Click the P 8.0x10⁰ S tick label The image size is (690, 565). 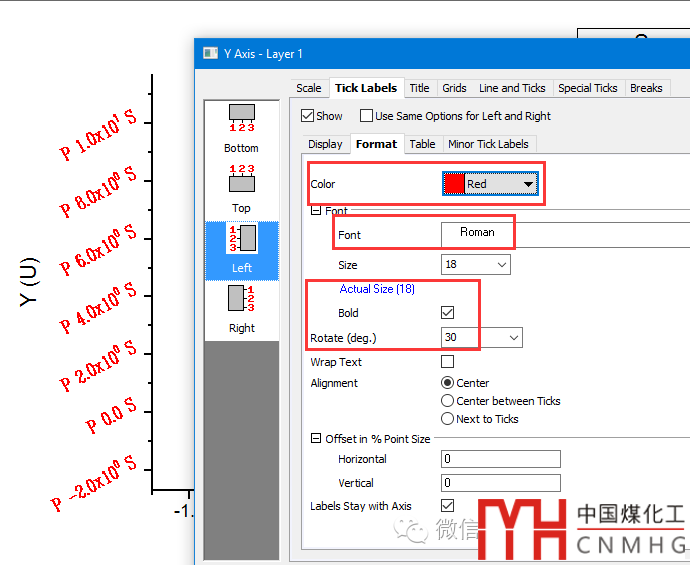[x=98, y=192]
